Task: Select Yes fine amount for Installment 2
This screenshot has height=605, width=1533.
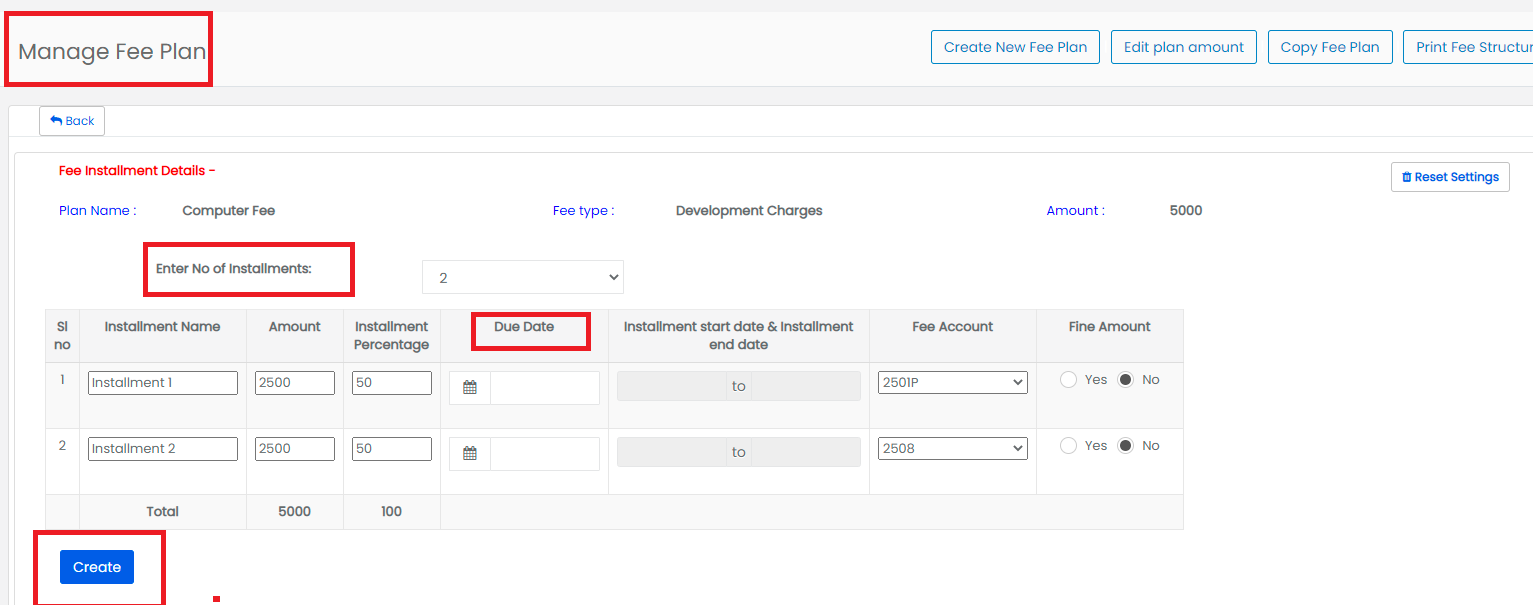Action: (x=1068, y=446)
